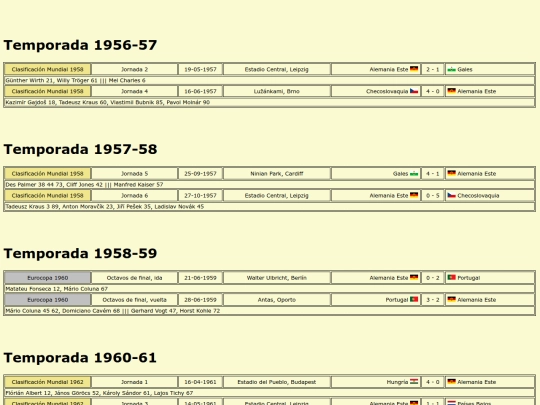The image size is (540, 405).
Task: Click East Germany flag in the 16-06-1957 match
Action: (x=451, y=91)
